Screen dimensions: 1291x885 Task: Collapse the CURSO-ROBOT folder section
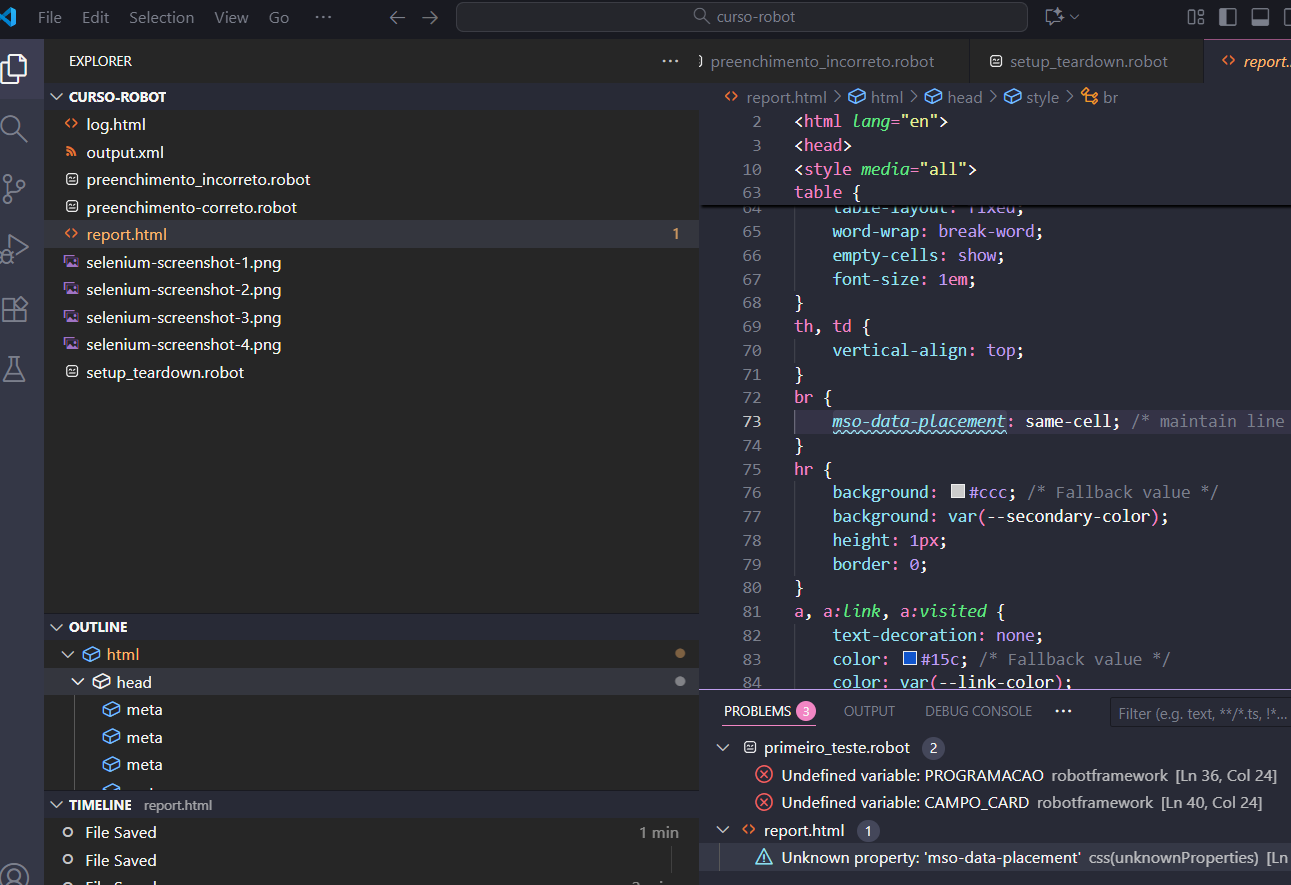point(56,97)
